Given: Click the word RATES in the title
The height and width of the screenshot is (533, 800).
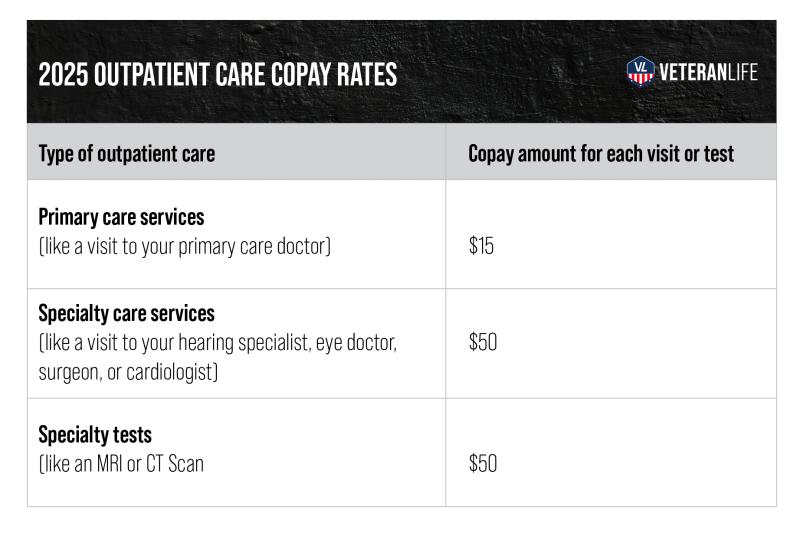Looking at the screenshot, I should point(367,74).
